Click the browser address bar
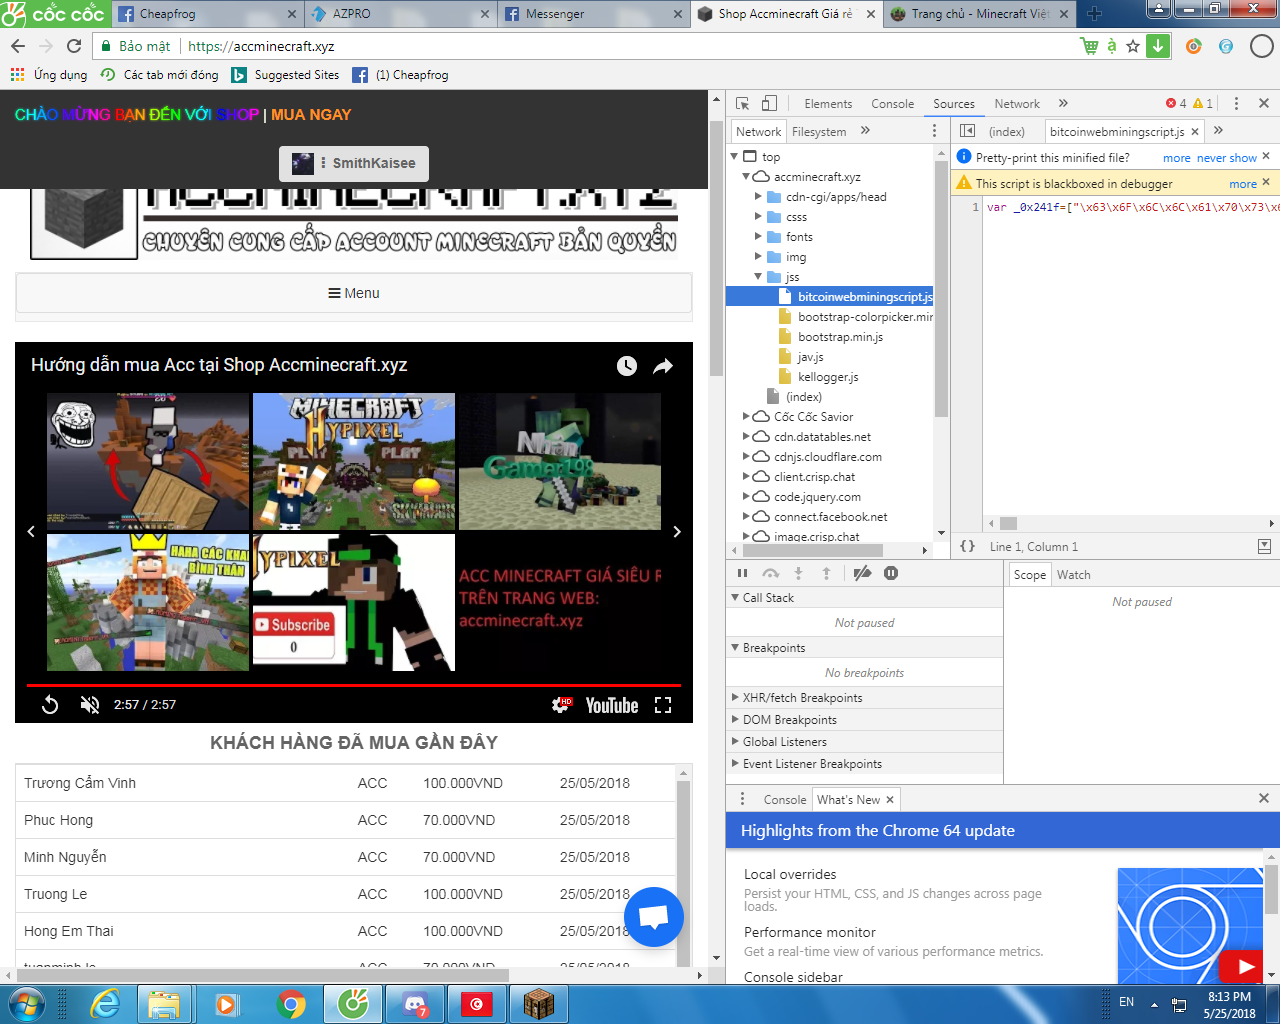Viewport: 1280px width, 1024px height. pos(630,46)
